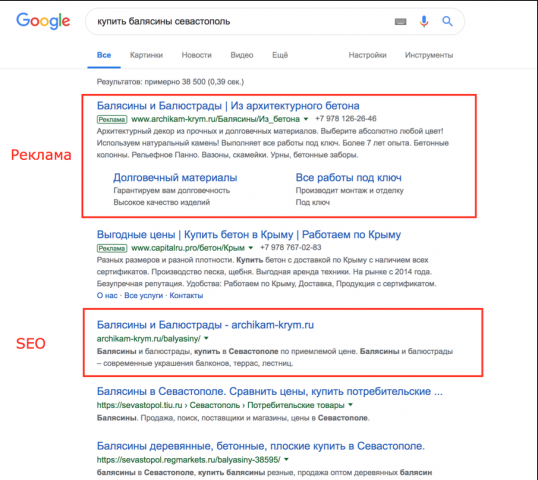Click the 'Контакты' sitelink

click(186, 295)
